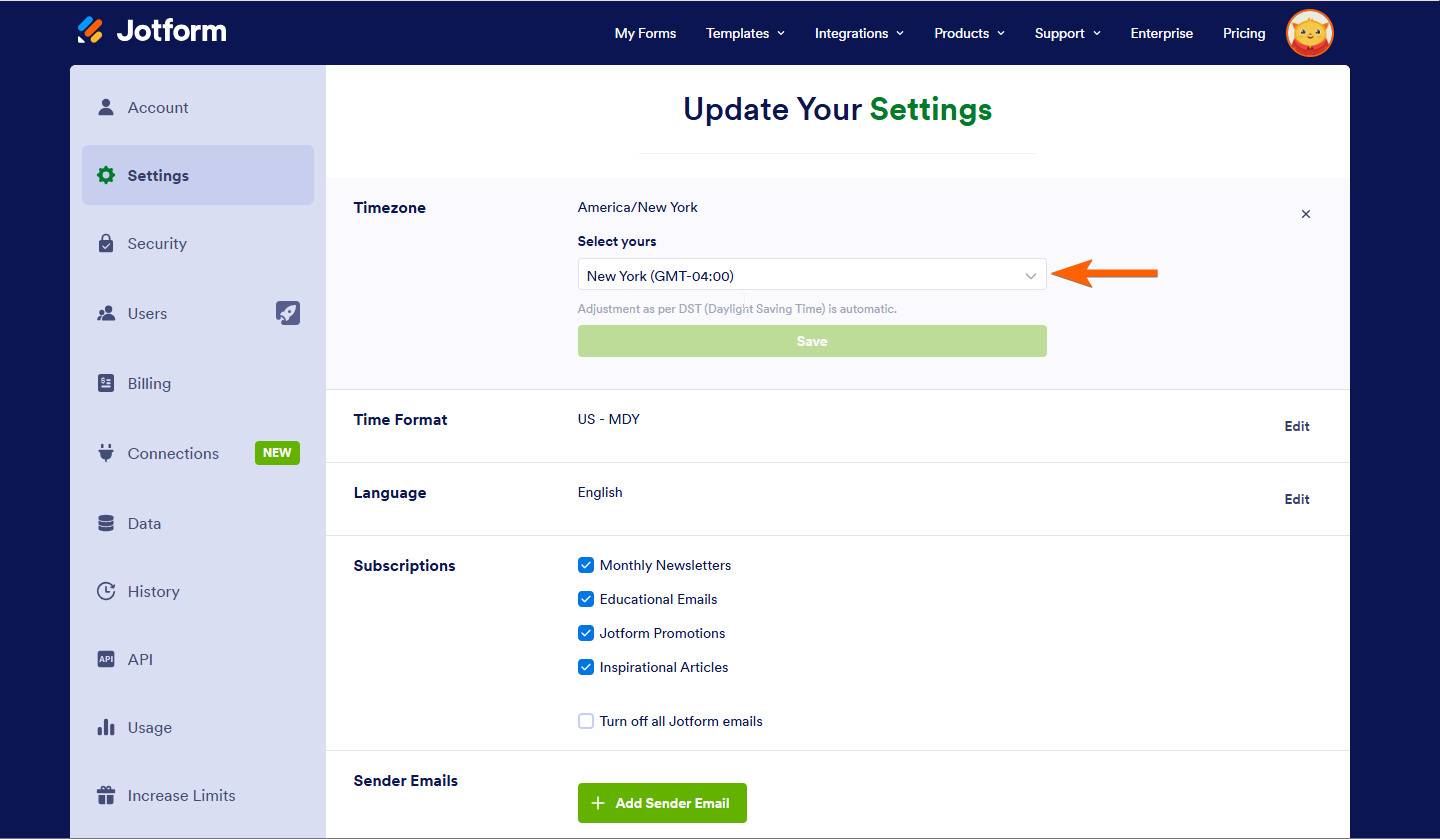Viewport: 1440px width, 839px height.
Task: Open the History tab
Action: tap(198, 591)
